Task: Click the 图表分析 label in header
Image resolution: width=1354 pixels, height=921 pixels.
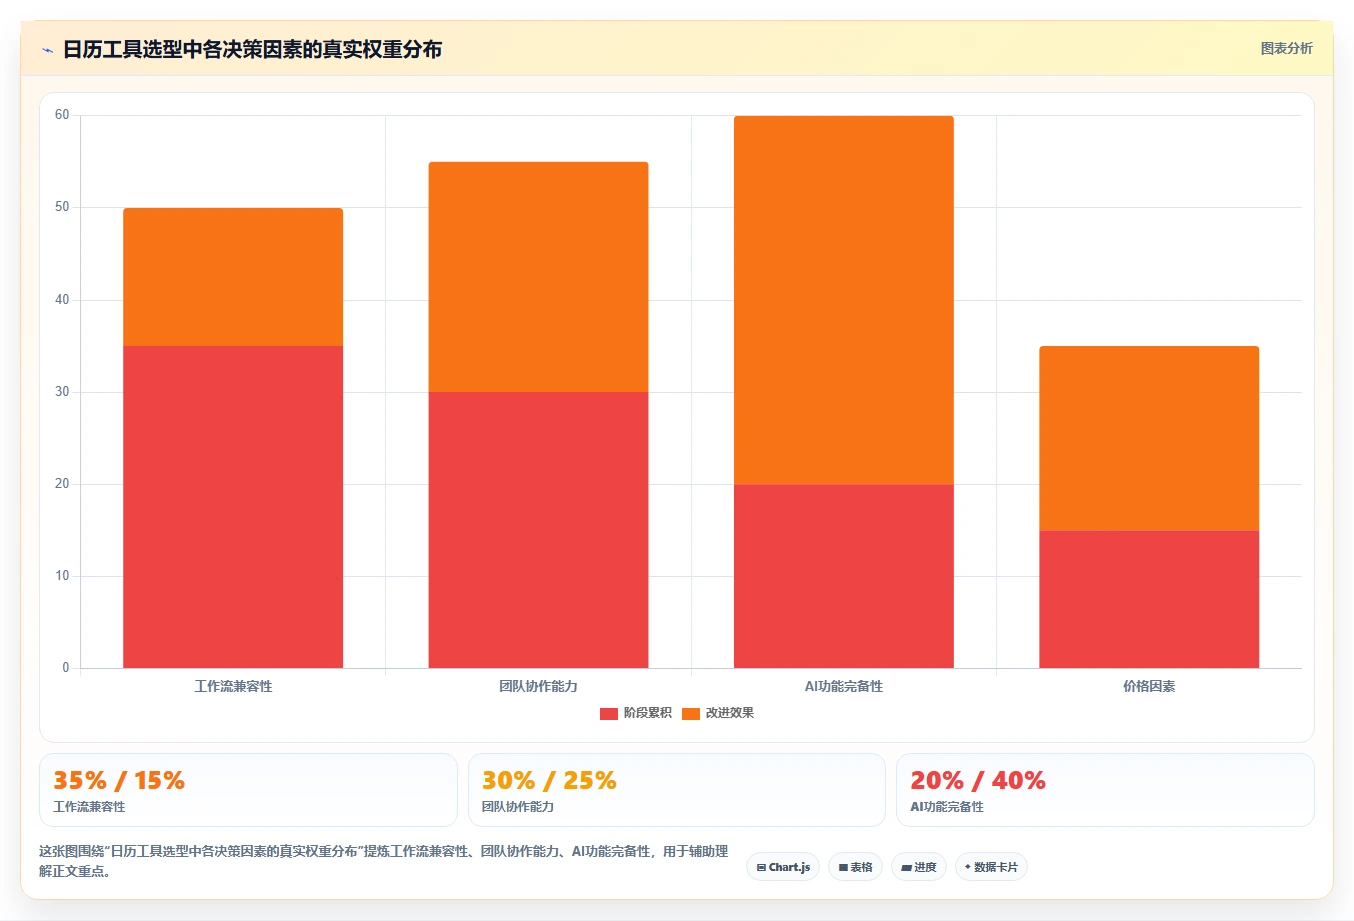Action: (x=1286, y=48)
